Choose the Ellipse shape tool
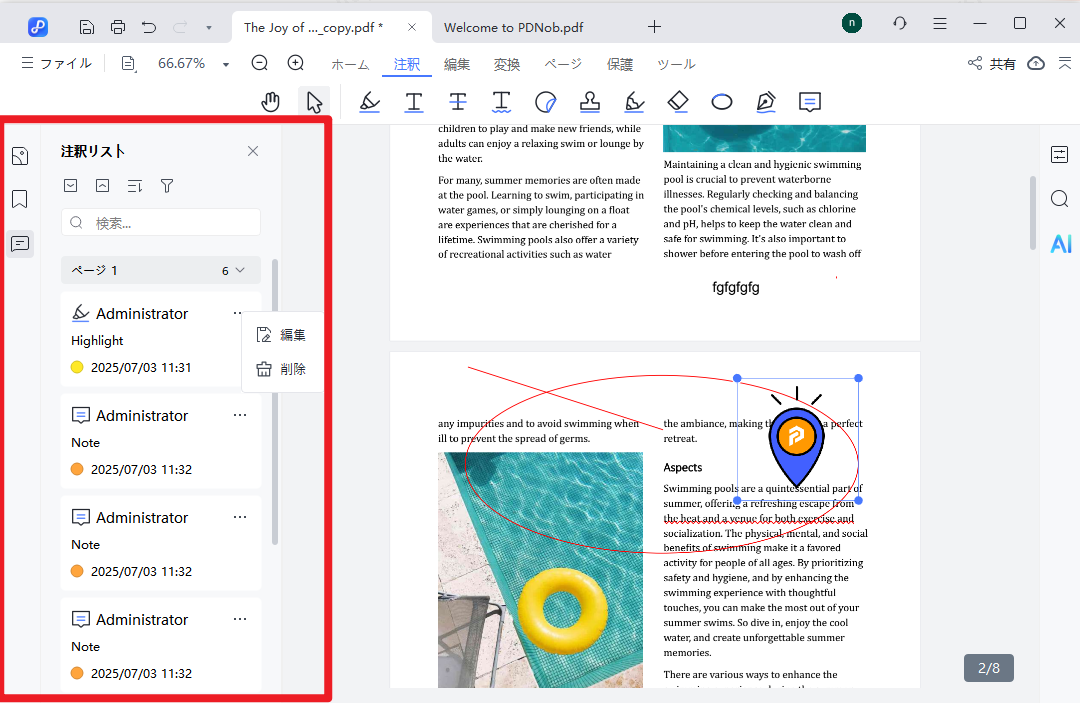This screenshot has height=703, width=1080. [722, 102]
